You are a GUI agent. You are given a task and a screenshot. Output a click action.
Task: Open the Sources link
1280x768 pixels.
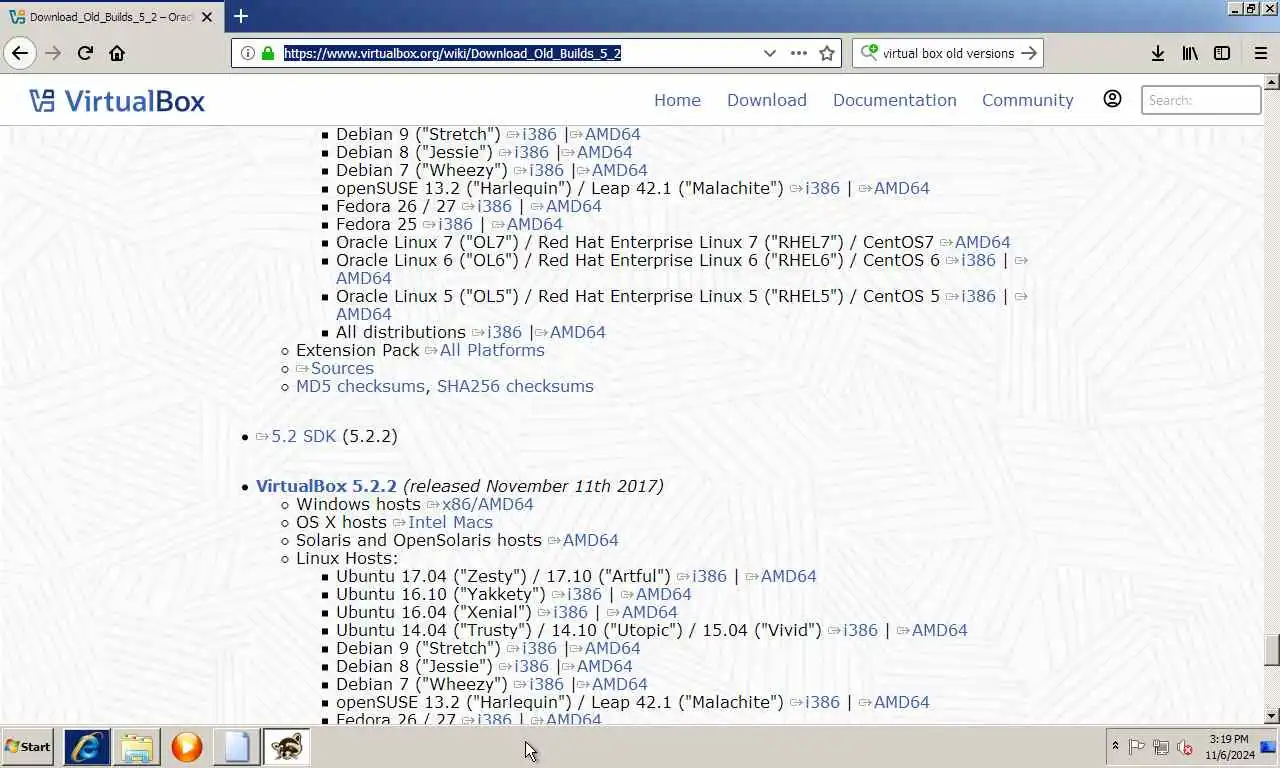[342, 368]
